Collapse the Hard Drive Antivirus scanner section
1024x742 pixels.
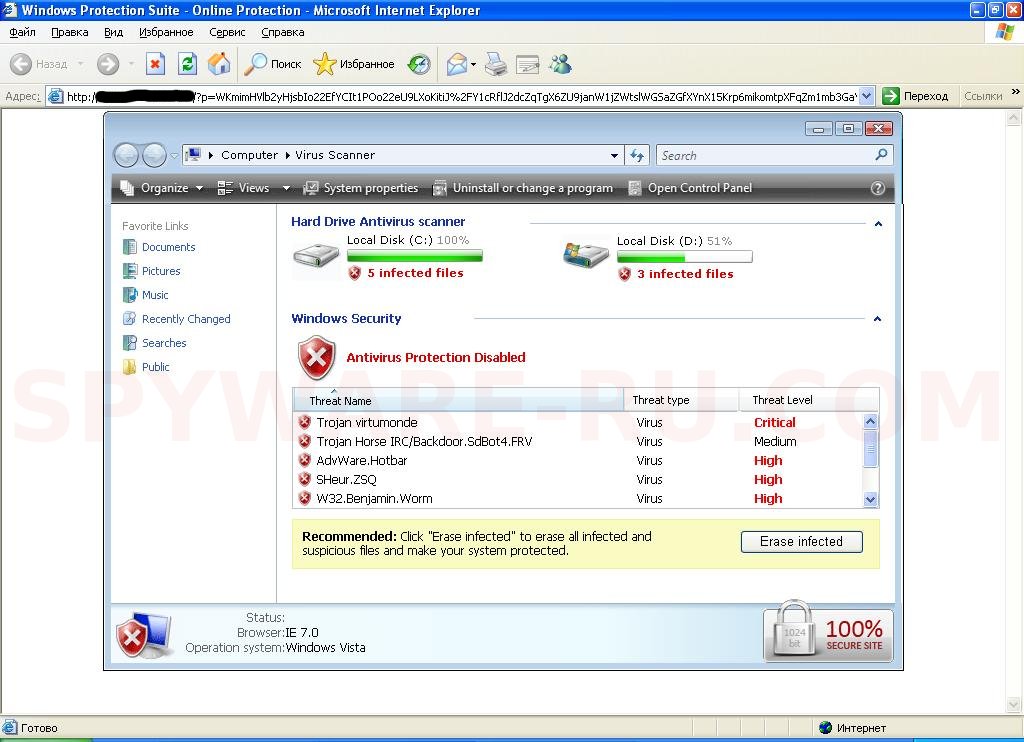click(877, 224)
